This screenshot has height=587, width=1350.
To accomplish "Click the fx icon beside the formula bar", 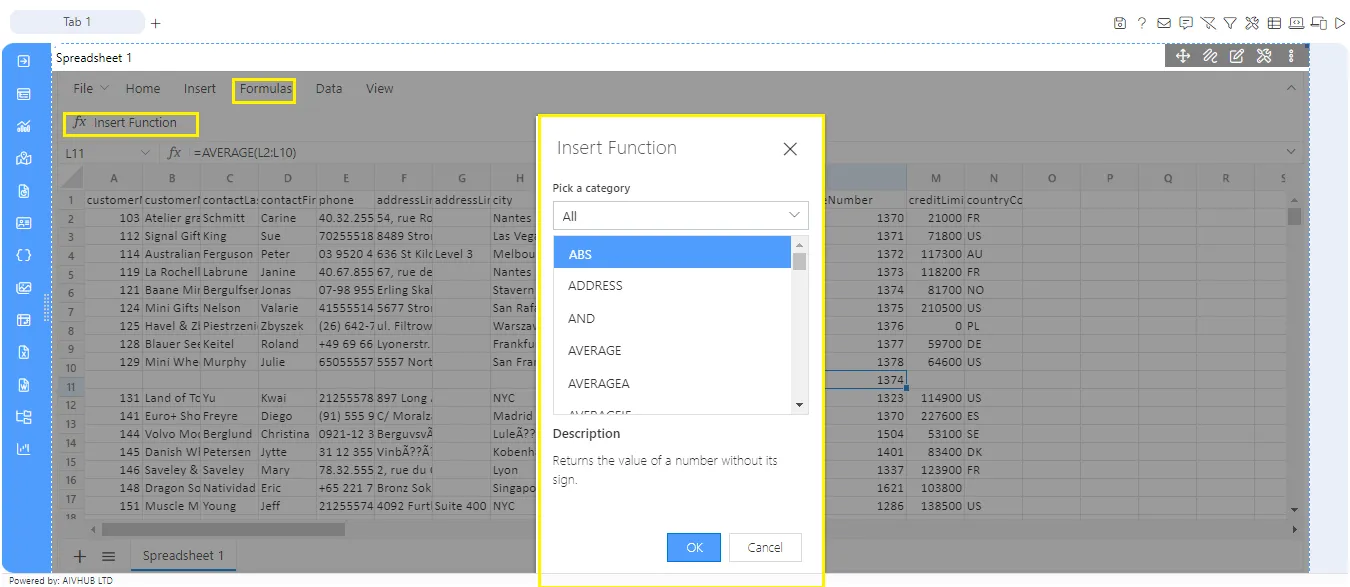I will 174,152.
